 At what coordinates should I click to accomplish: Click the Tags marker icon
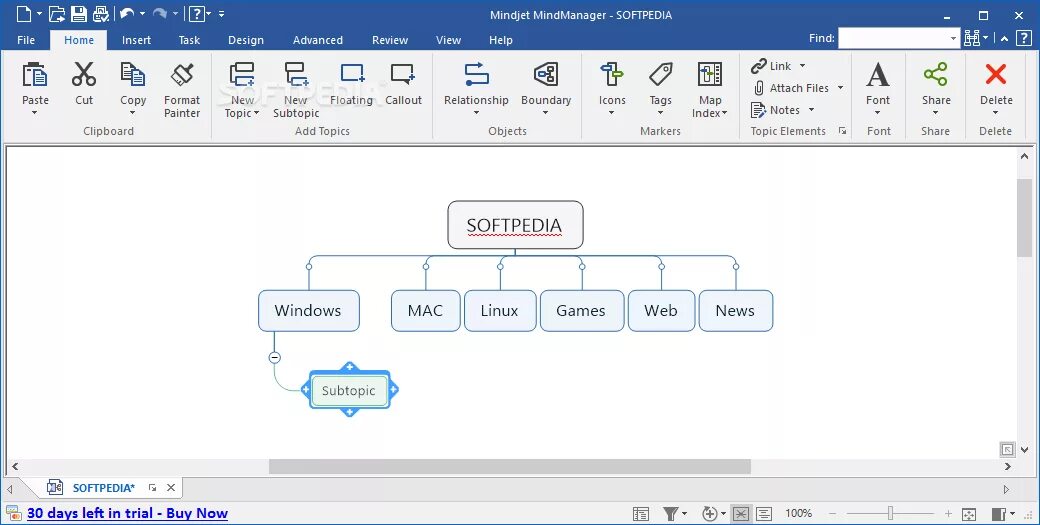pyautogui.click(x=661, y=75)
